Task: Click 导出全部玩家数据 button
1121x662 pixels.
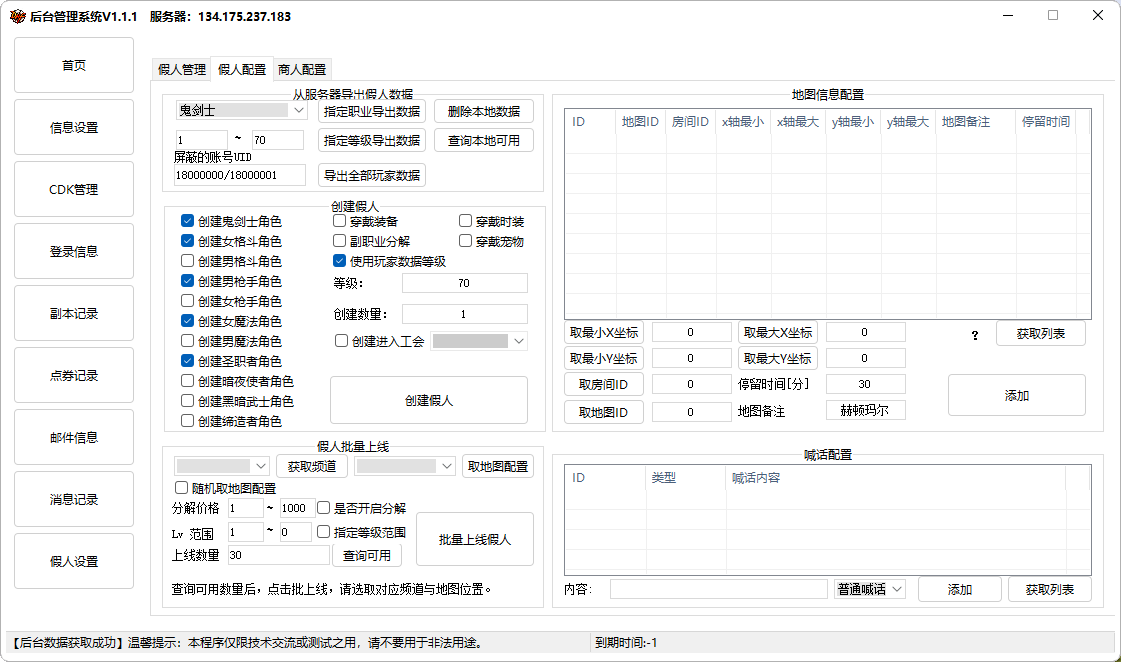Action: coord(372,175)
